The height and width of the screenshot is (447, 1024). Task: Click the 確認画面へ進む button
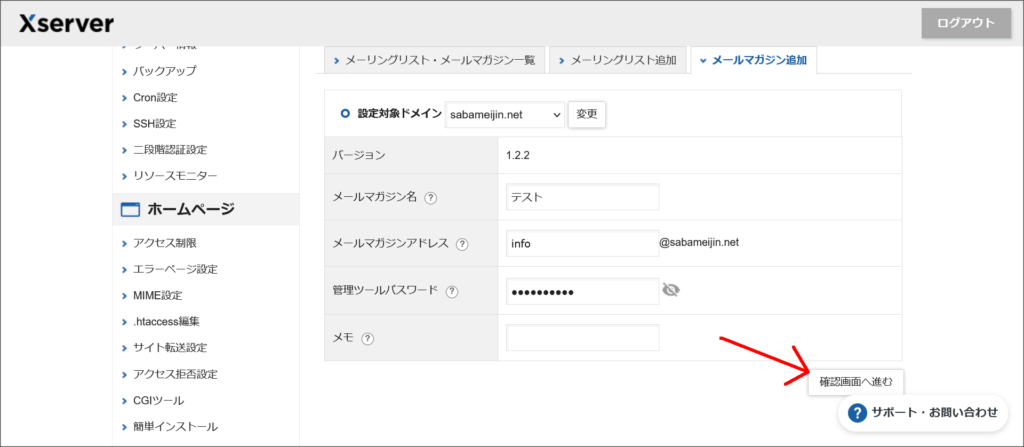856,382
